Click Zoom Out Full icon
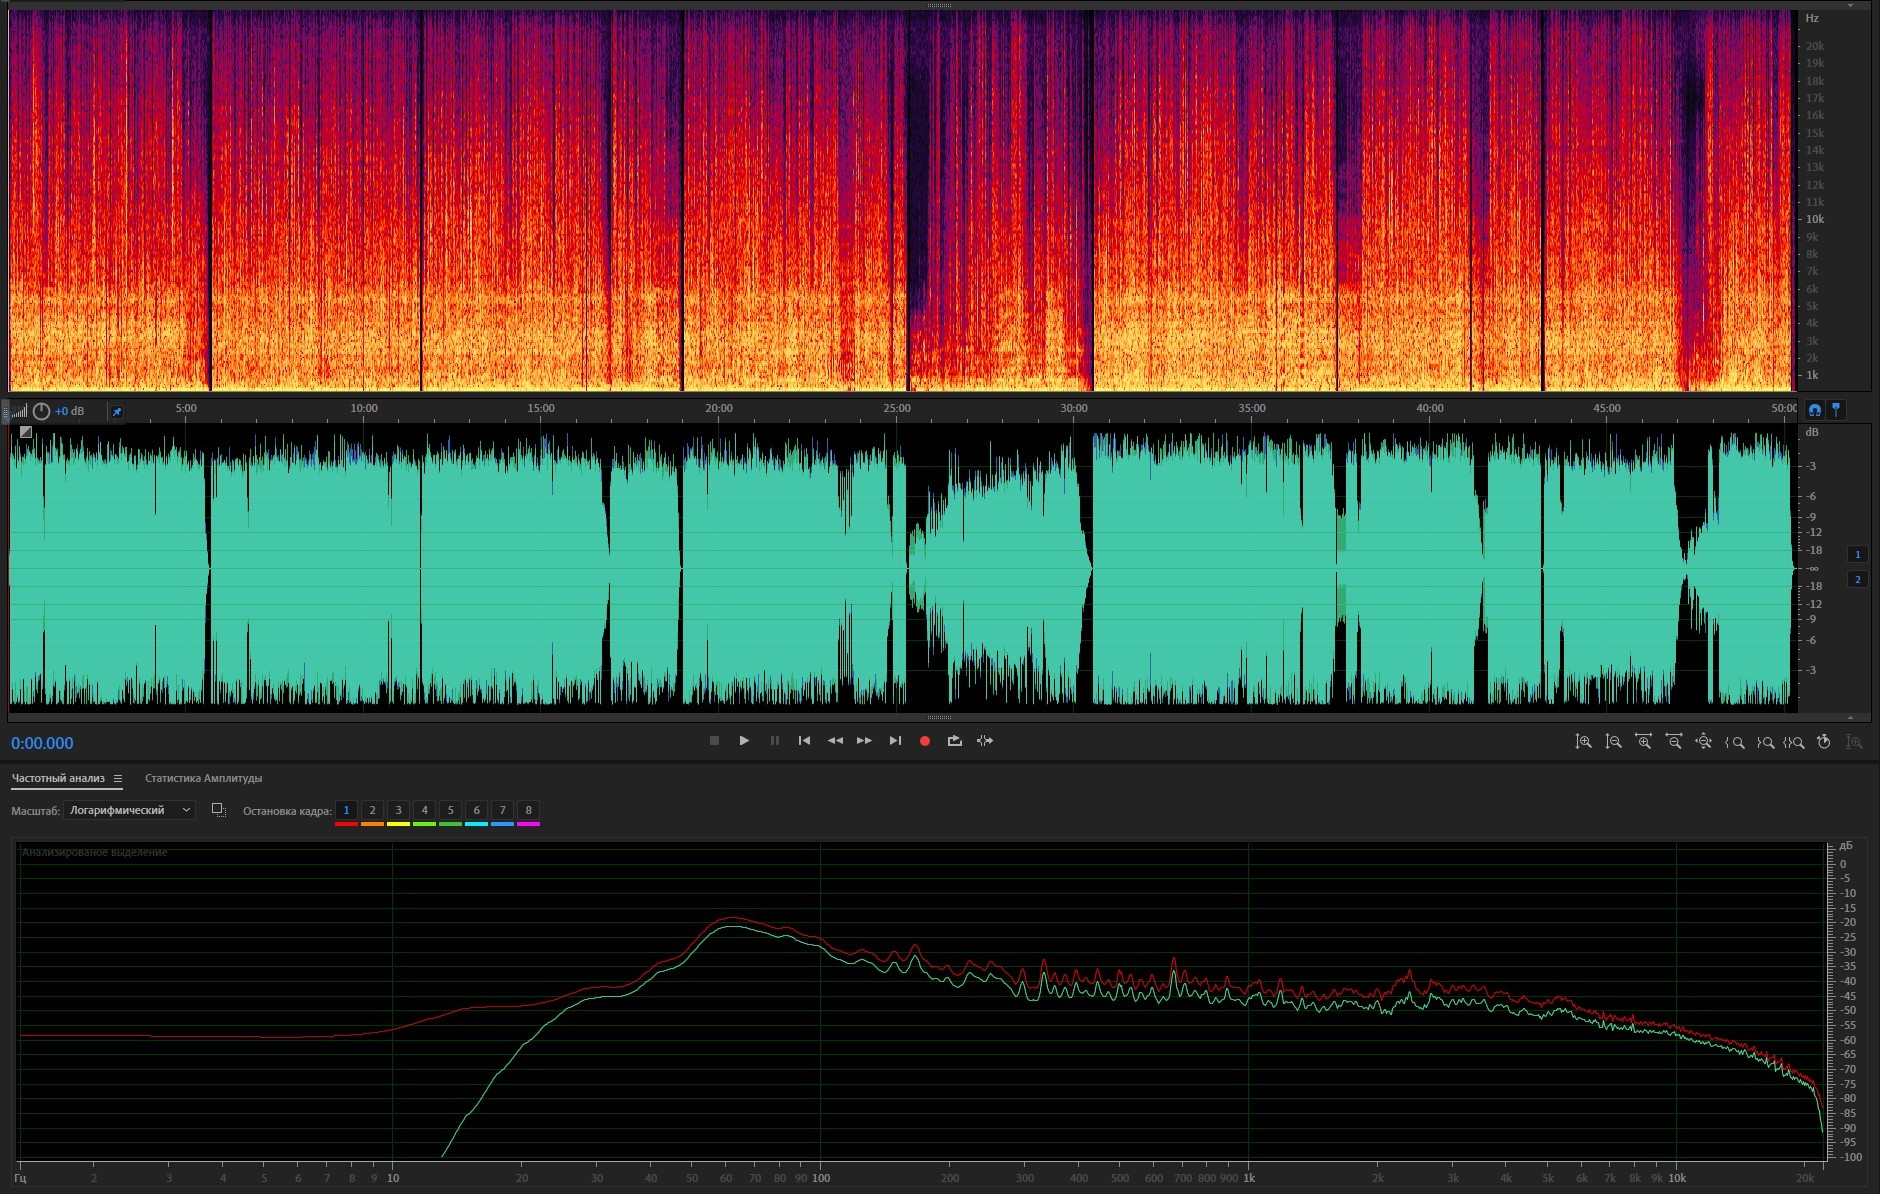This screenshot has width=1880, height=1194. [1703, 742]
